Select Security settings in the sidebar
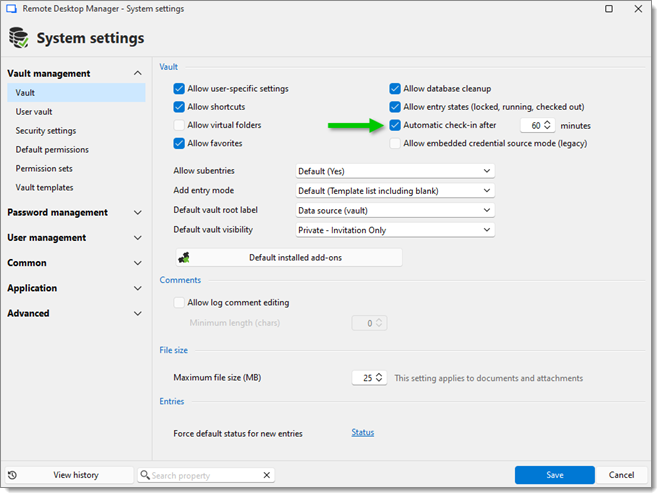Viewport: 662px width, 498px height. tap(46, 131)
